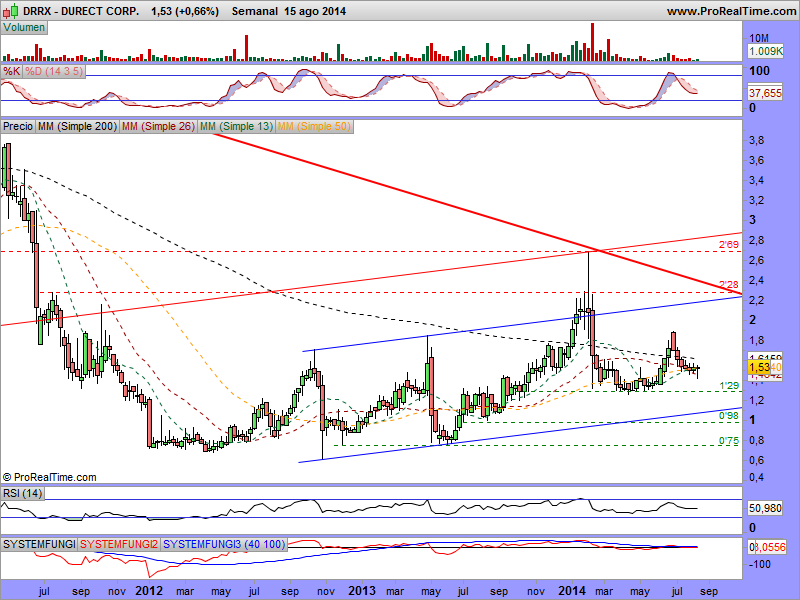Select the red MM (Simple 26) label
Viewport: 800px width, 600px height.
click(x=157, y=127)
